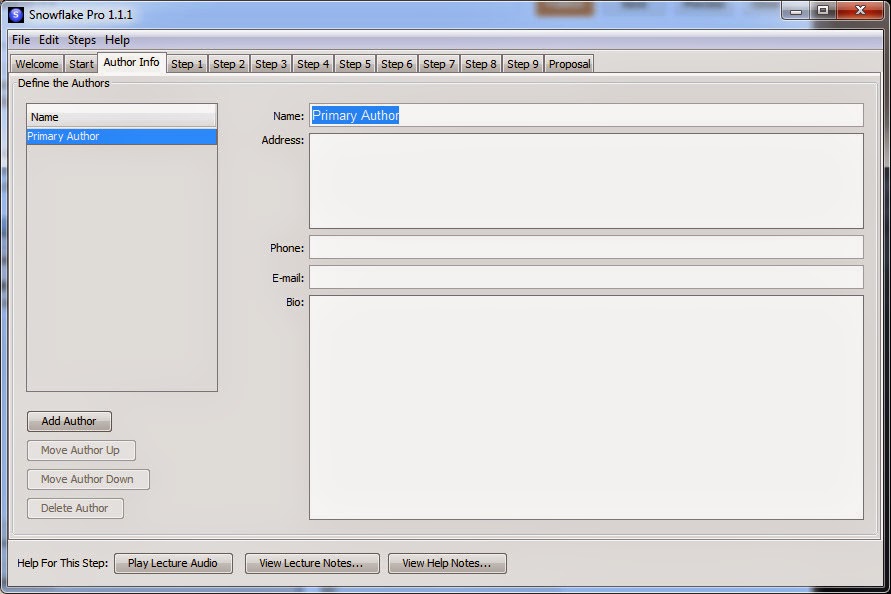Minimize the Snowflake Pro window
This screenshot has width=891, height=594.
[x=796, y=11]
